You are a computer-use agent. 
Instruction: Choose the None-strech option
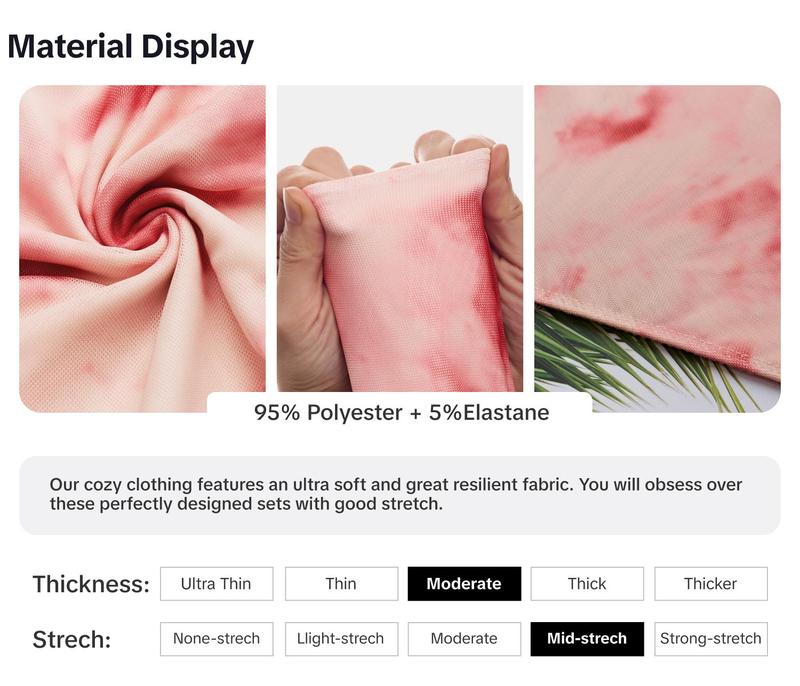(x=216, y=639)
